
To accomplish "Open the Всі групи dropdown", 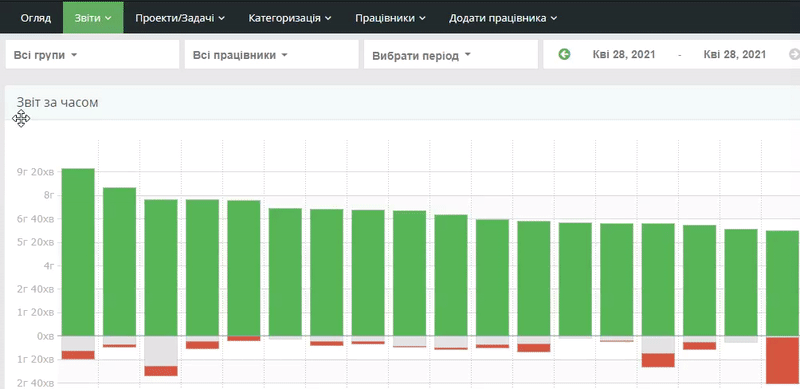I will (92, 55).
